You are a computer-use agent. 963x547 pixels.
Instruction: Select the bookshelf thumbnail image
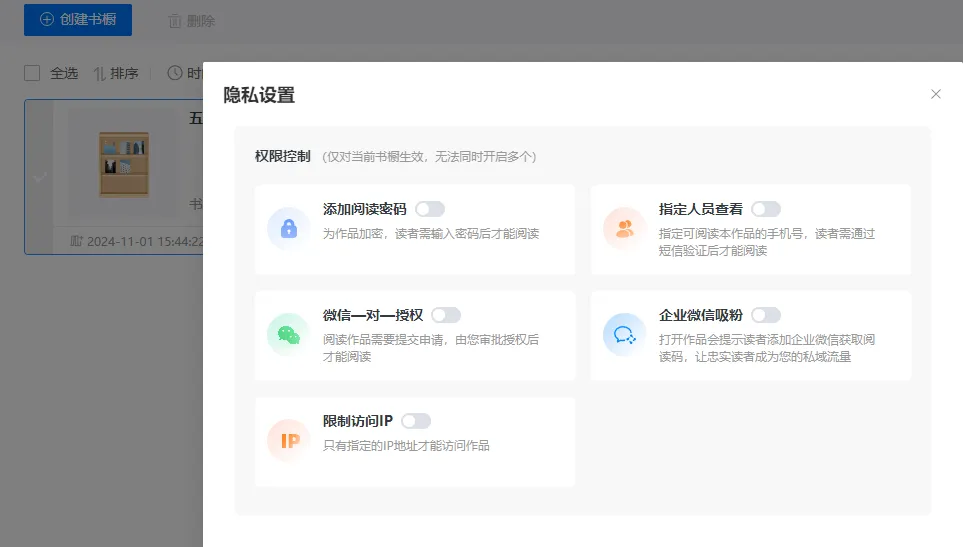click(124, 164)
